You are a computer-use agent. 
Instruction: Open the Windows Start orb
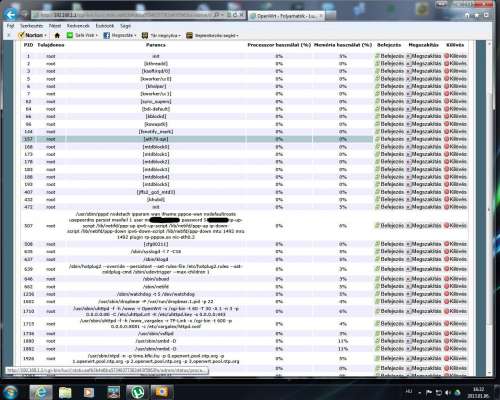click(x=10, y=392)
